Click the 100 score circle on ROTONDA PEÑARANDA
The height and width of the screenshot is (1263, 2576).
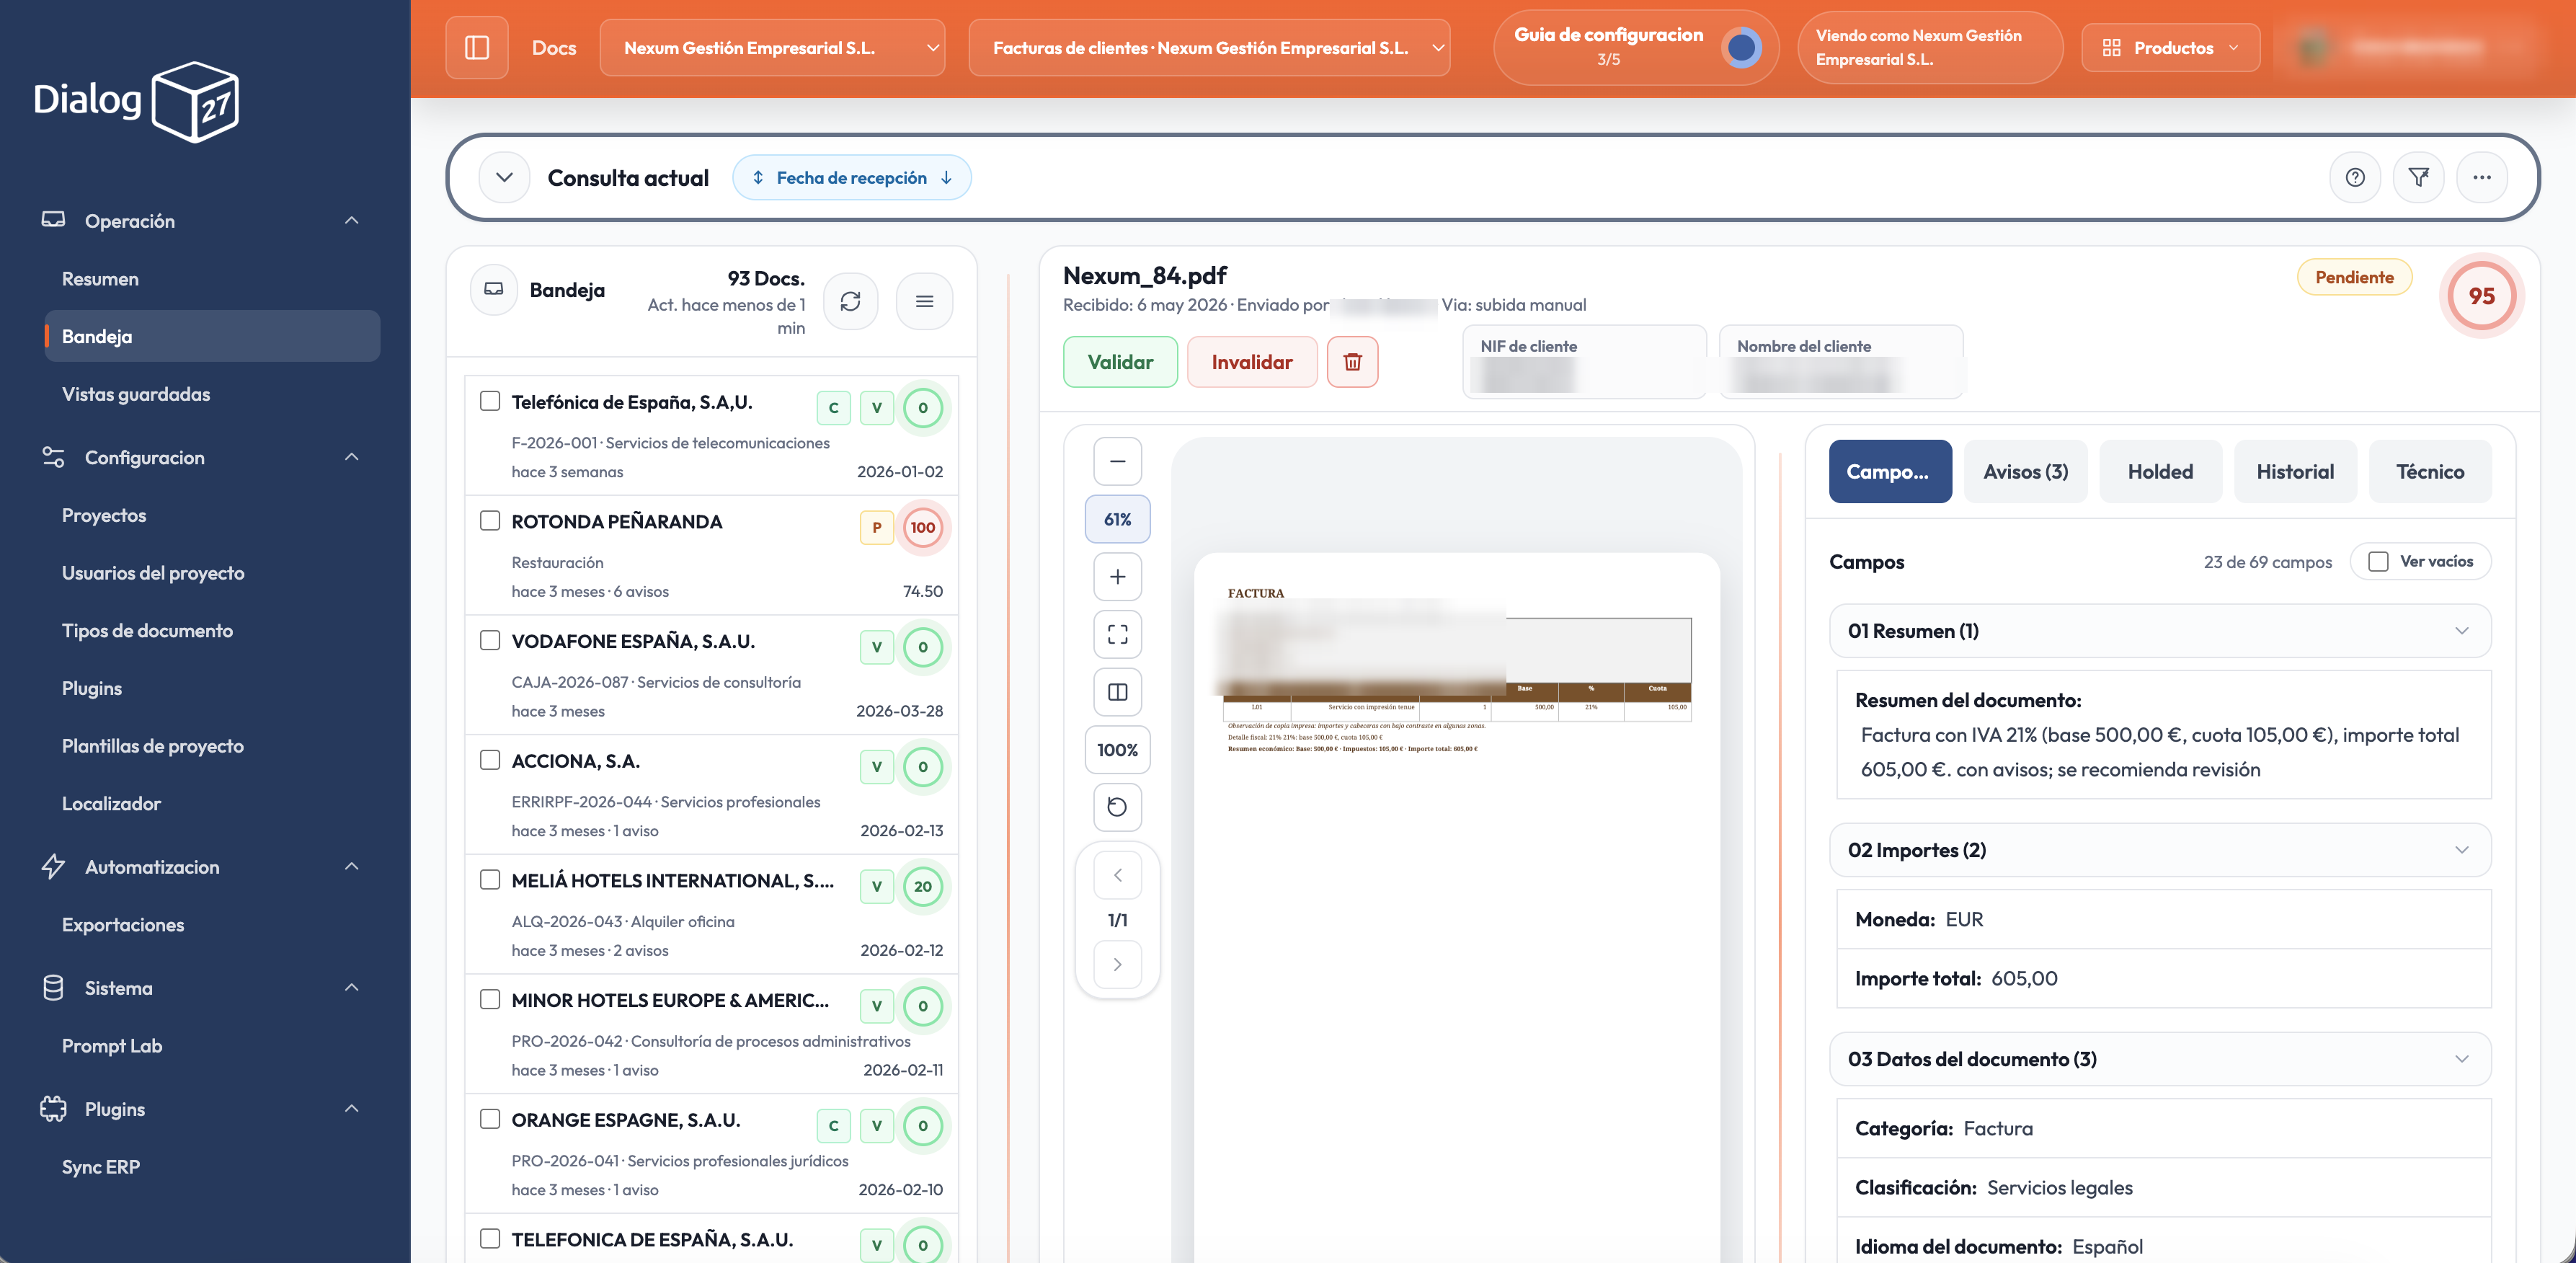pyautogui.click(x=923, y=528)
